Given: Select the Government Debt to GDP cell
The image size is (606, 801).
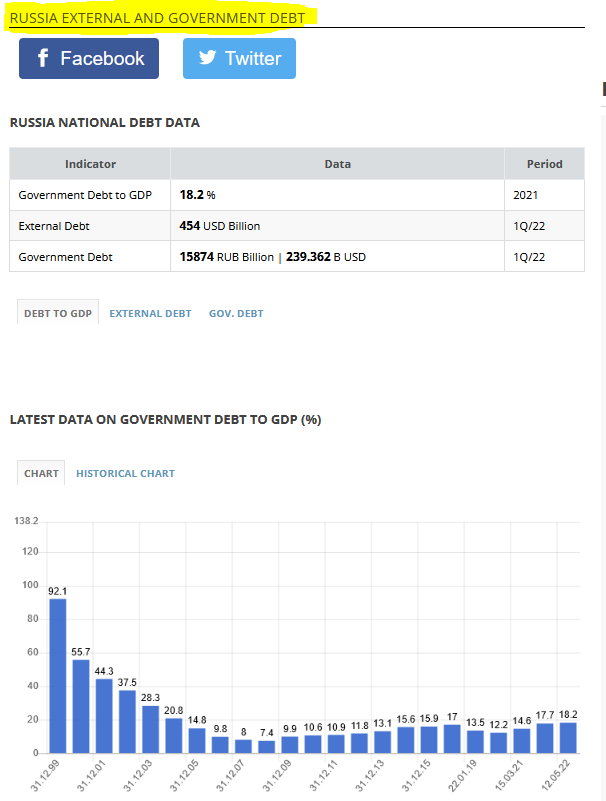Looking at the screenshot, I should click(x=90, y=195).
